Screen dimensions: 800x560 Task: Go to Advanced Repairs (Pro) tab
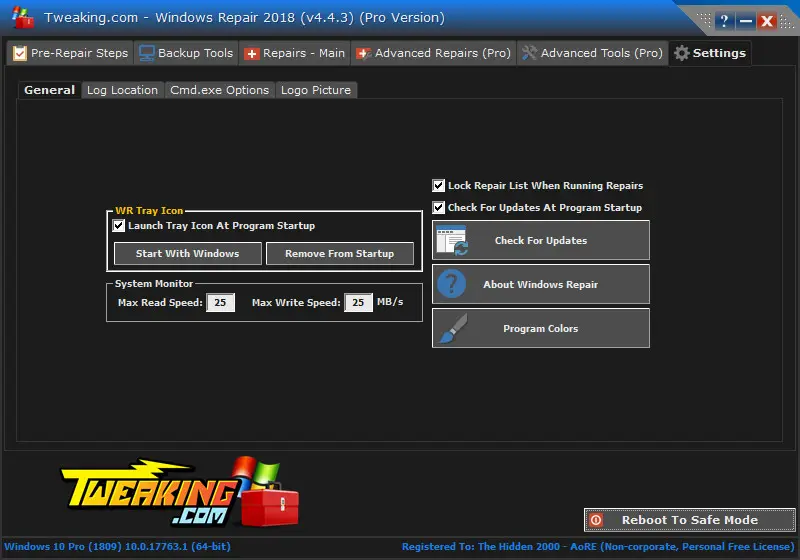pyautogui.click(x=433, y=53)
